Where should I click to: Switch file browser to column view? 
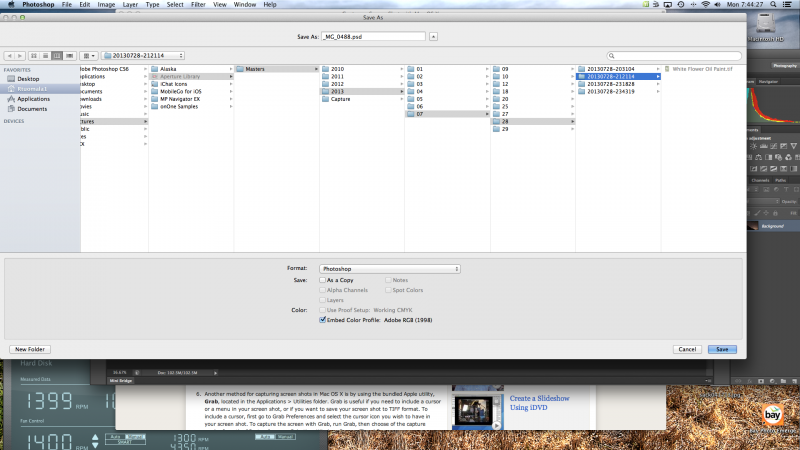coord(57,56)
